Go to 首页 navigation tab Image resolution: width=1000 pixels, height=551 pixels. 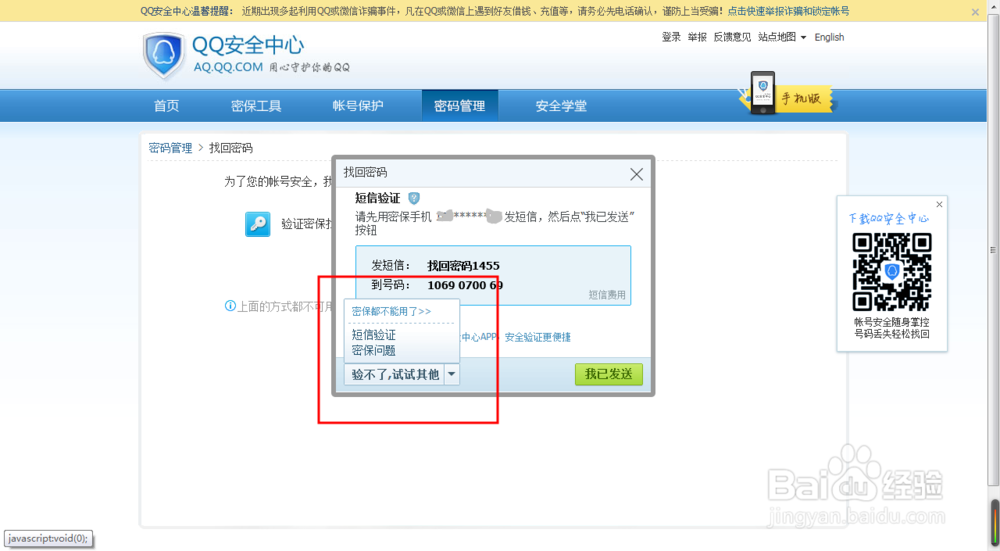point(166,106)
